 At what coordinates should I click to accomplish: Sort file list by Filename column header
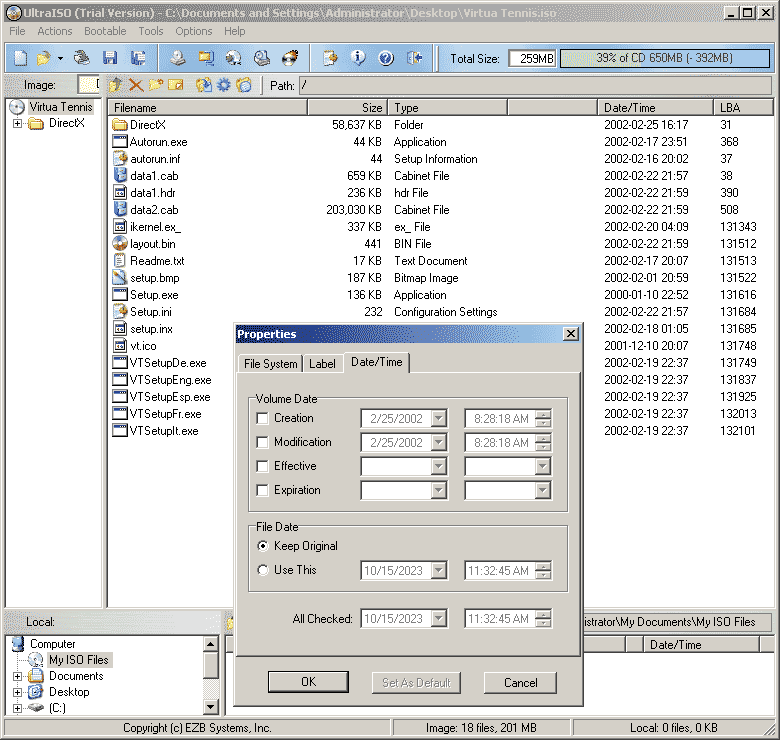tap(207, 107)
